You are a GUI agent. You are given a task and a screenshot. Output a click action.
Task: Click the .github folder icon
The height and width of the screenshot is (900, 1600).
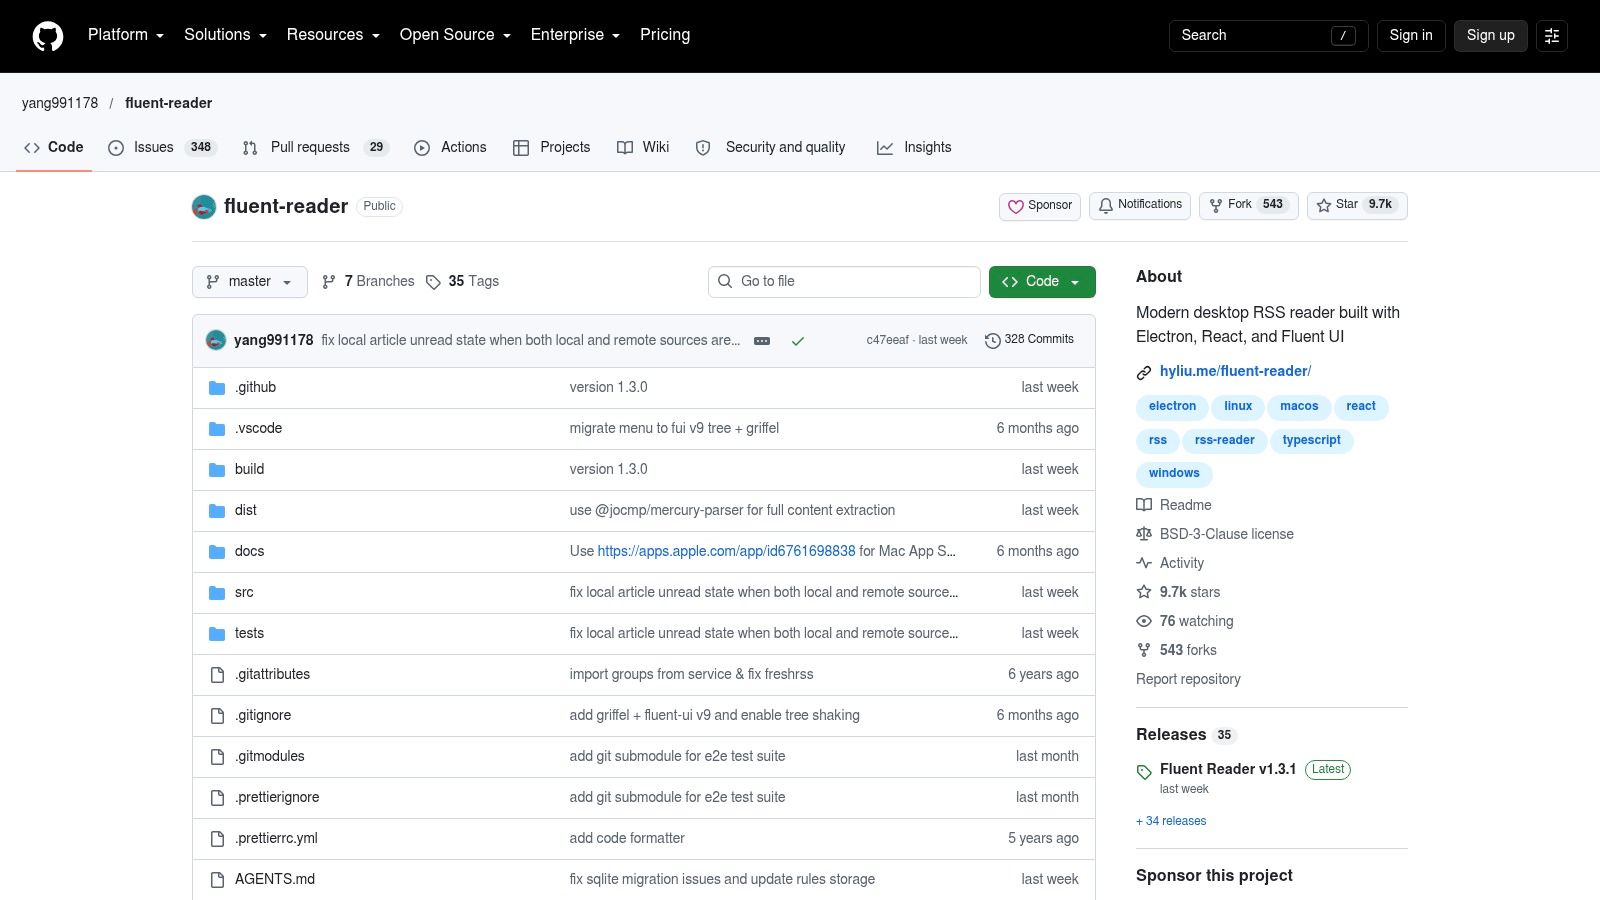coord(217,388)
